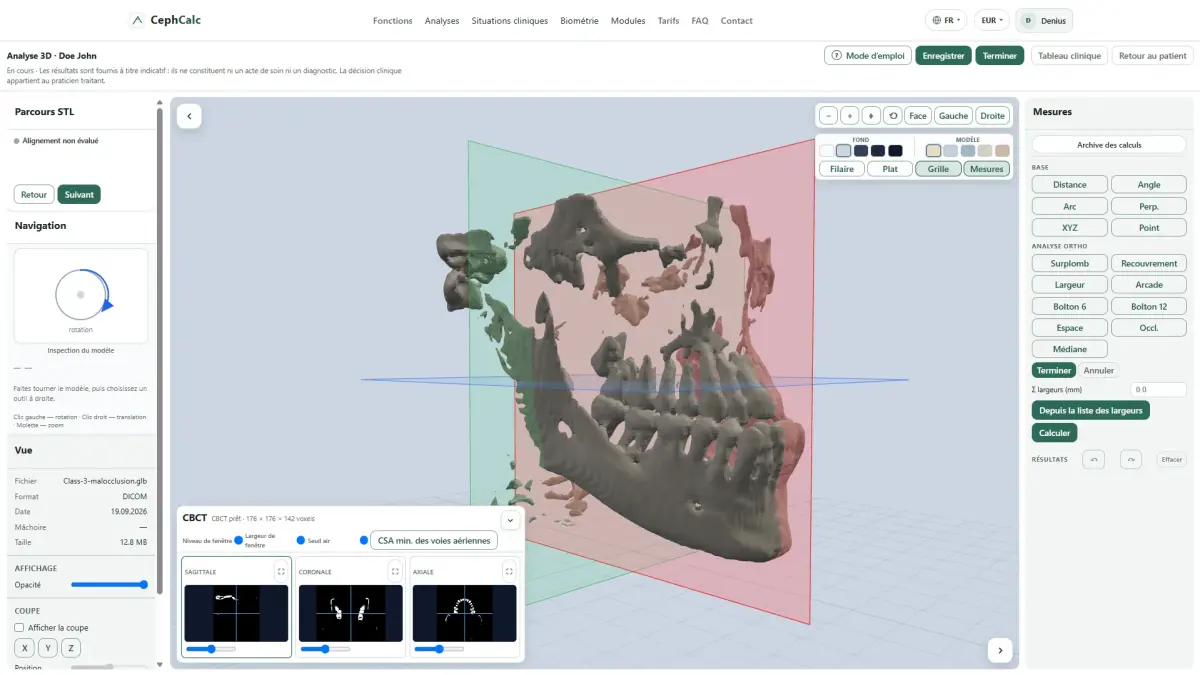Open Sagittale slice in fullscreen
This screenshot has height=675, width=1200.
[x=281, y=572]
